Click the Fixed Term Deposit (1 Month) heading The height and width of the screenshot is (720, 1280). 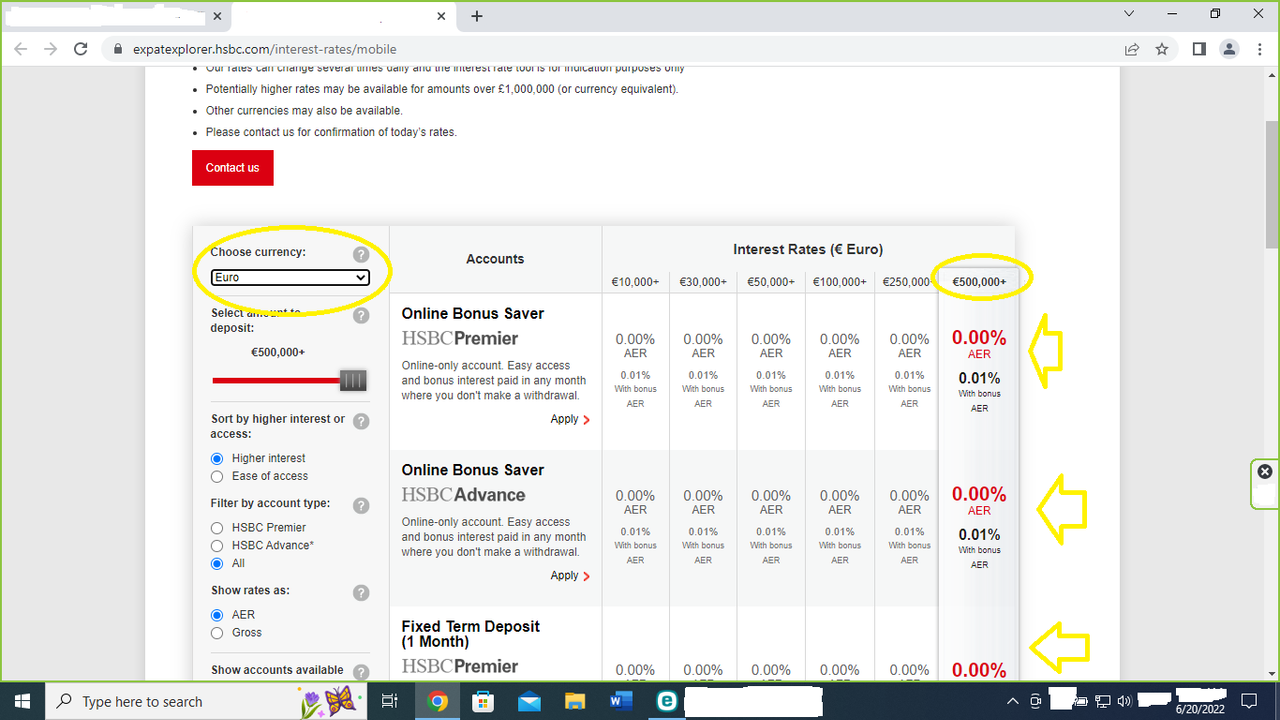(470, 634)
